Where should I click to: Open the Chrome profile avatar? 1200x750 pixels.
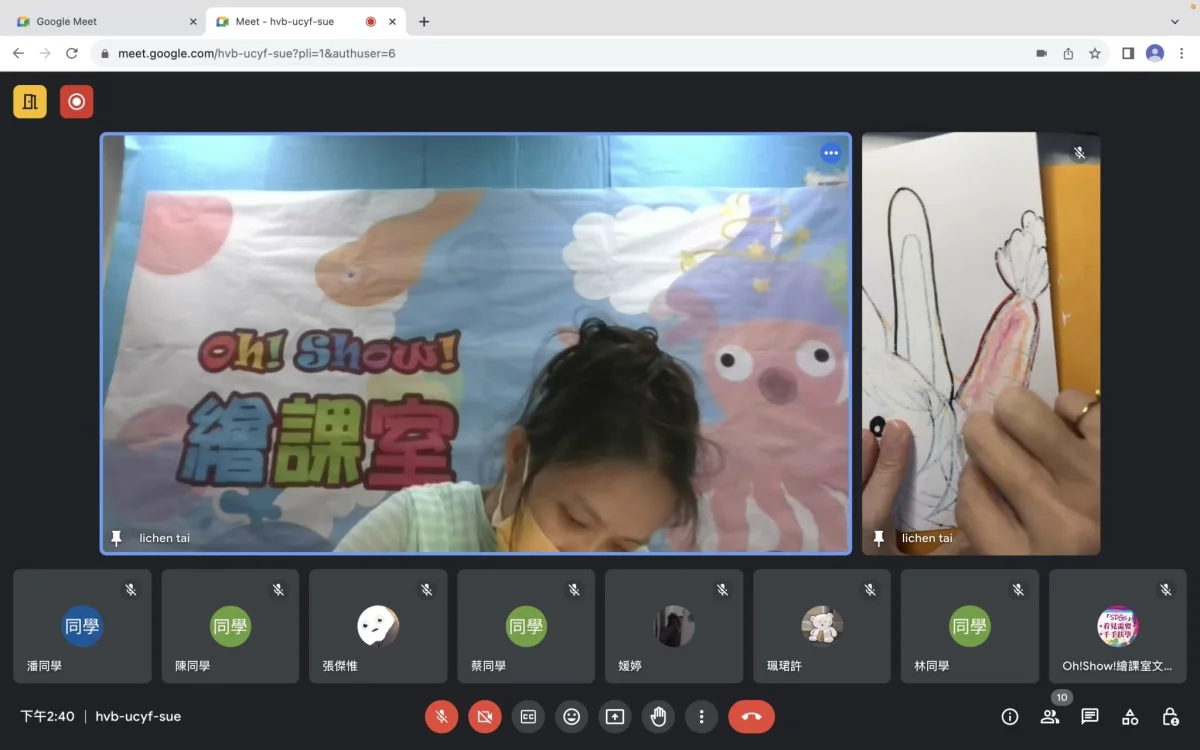click(1155, 53)
